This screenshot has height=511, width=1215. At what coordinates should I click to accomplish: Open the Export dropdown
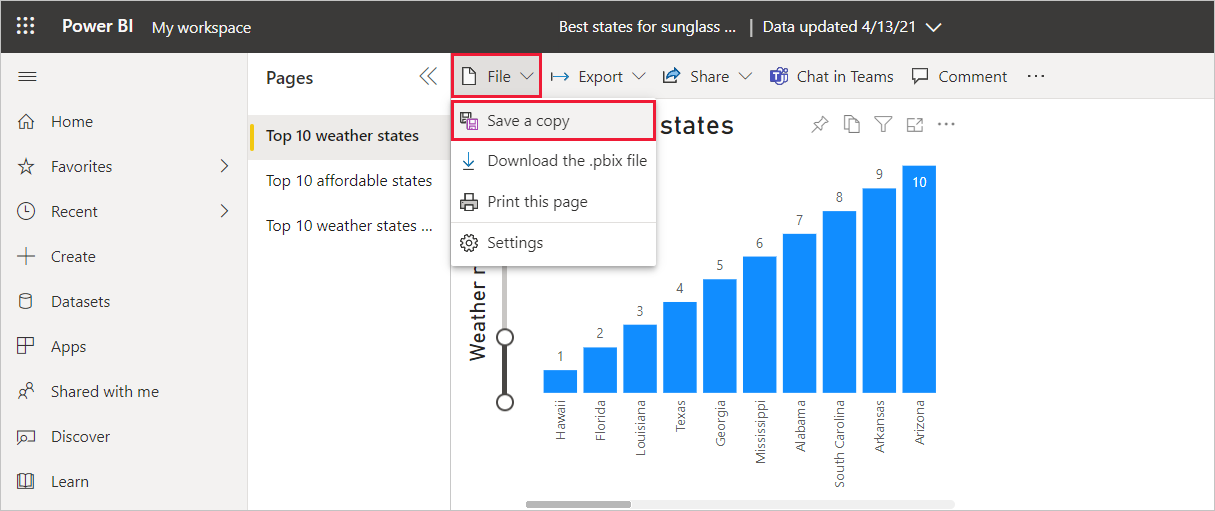point(598,77)
